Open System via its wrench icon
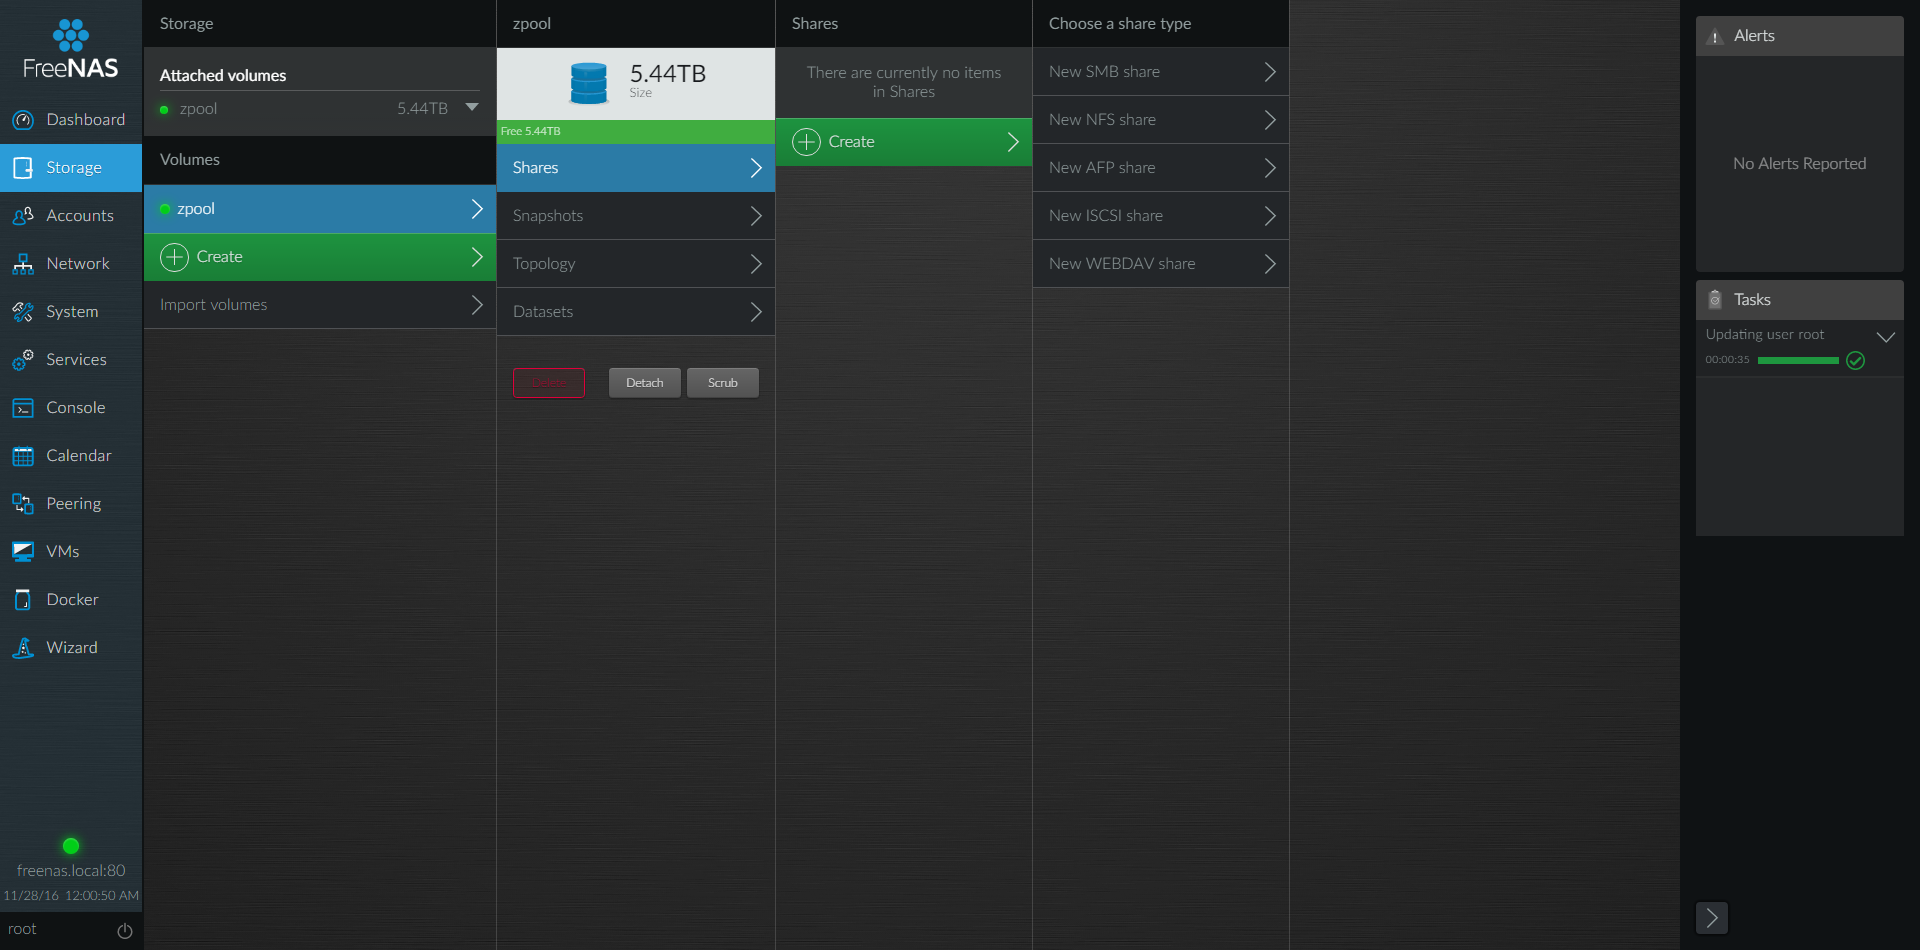Screen dimensions: 1920x950 pos(23,312)
